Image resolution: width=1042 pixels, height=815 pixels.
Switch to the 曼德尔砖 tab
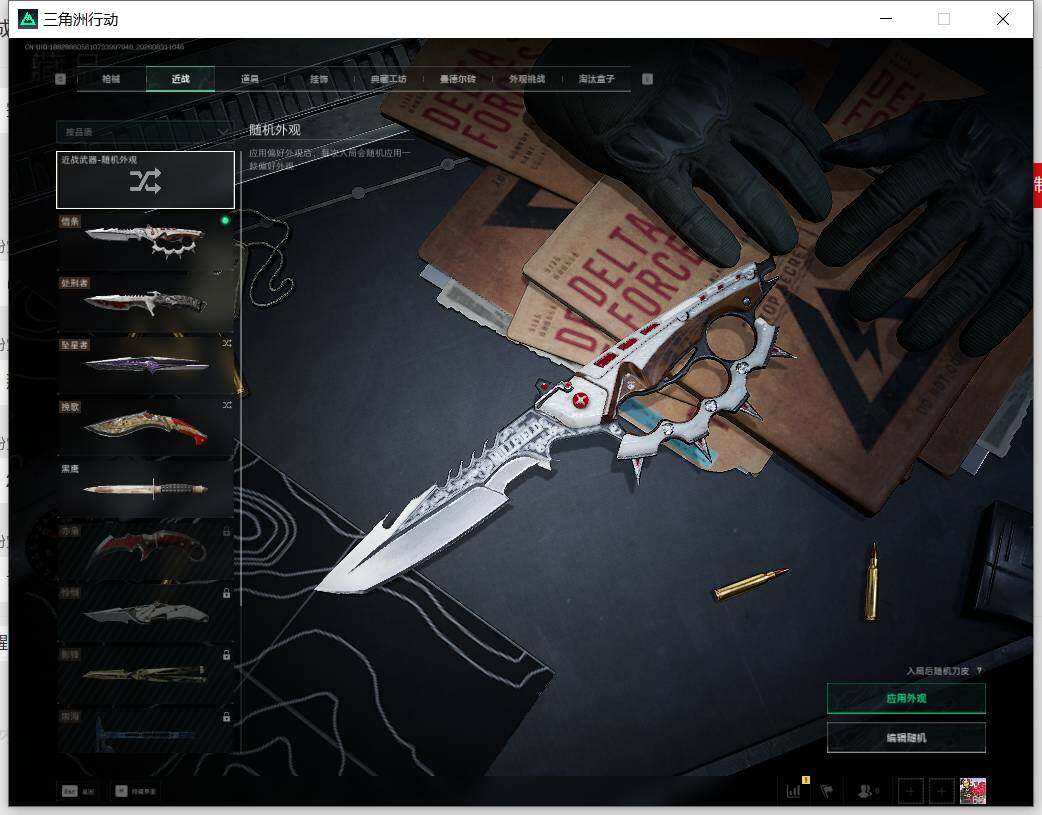point(458,79)
